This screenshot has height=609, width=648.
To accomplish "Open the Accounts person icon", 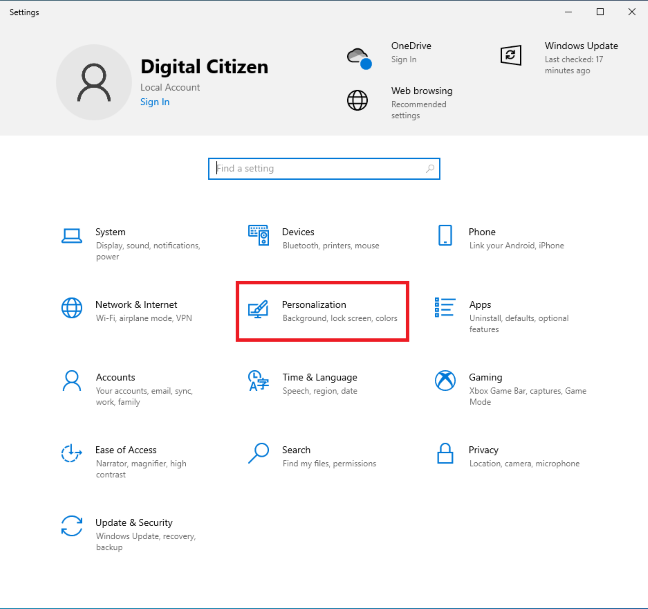I will pos(72,381).
